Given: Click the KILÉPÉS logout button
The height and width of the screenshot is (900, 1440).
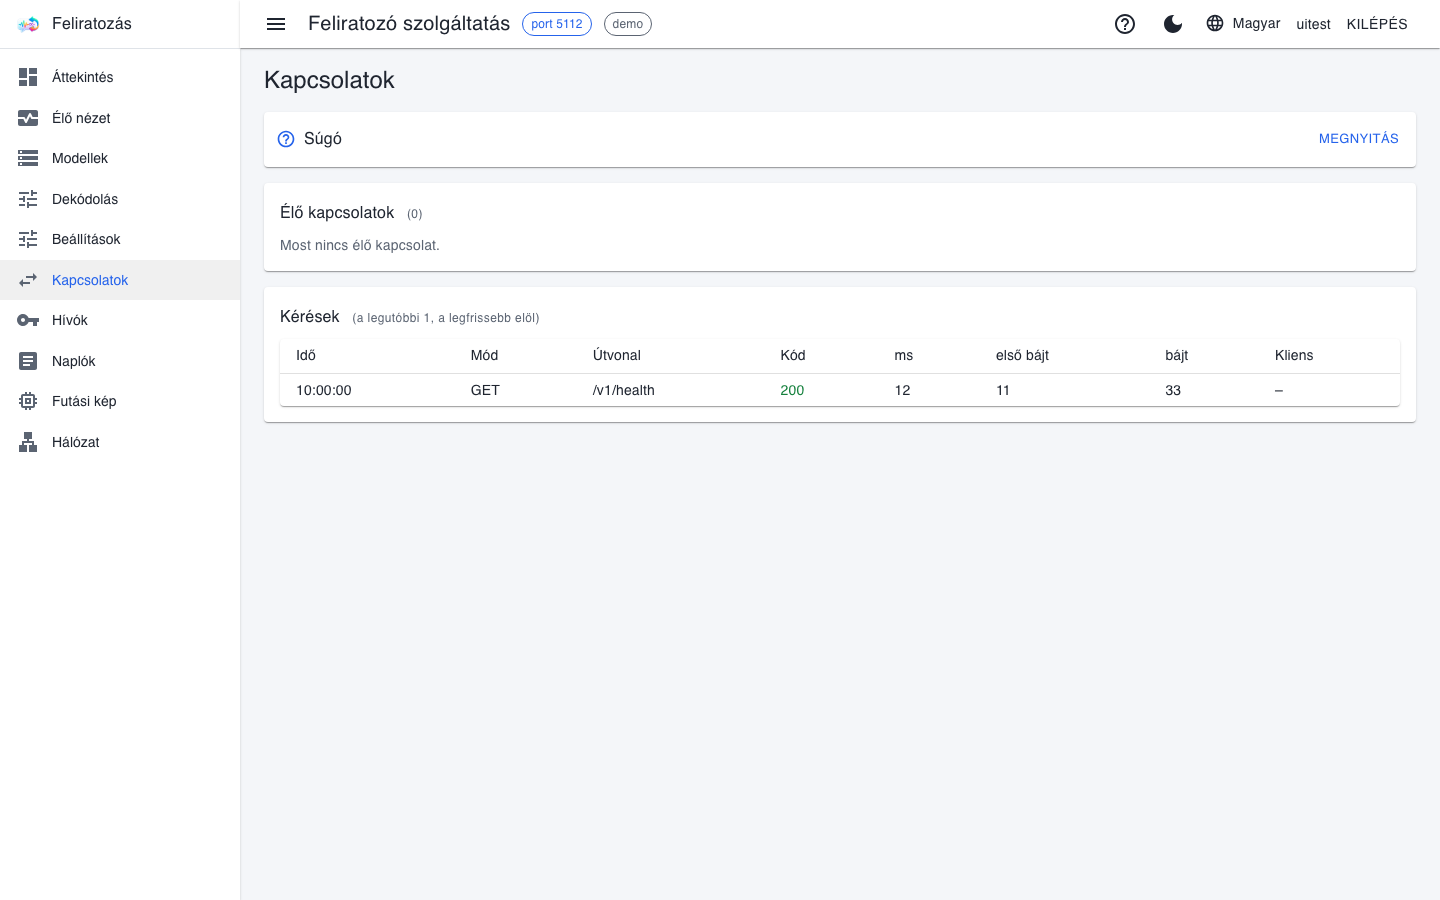Looking at the screenshot, I should tap(1377, 24).
